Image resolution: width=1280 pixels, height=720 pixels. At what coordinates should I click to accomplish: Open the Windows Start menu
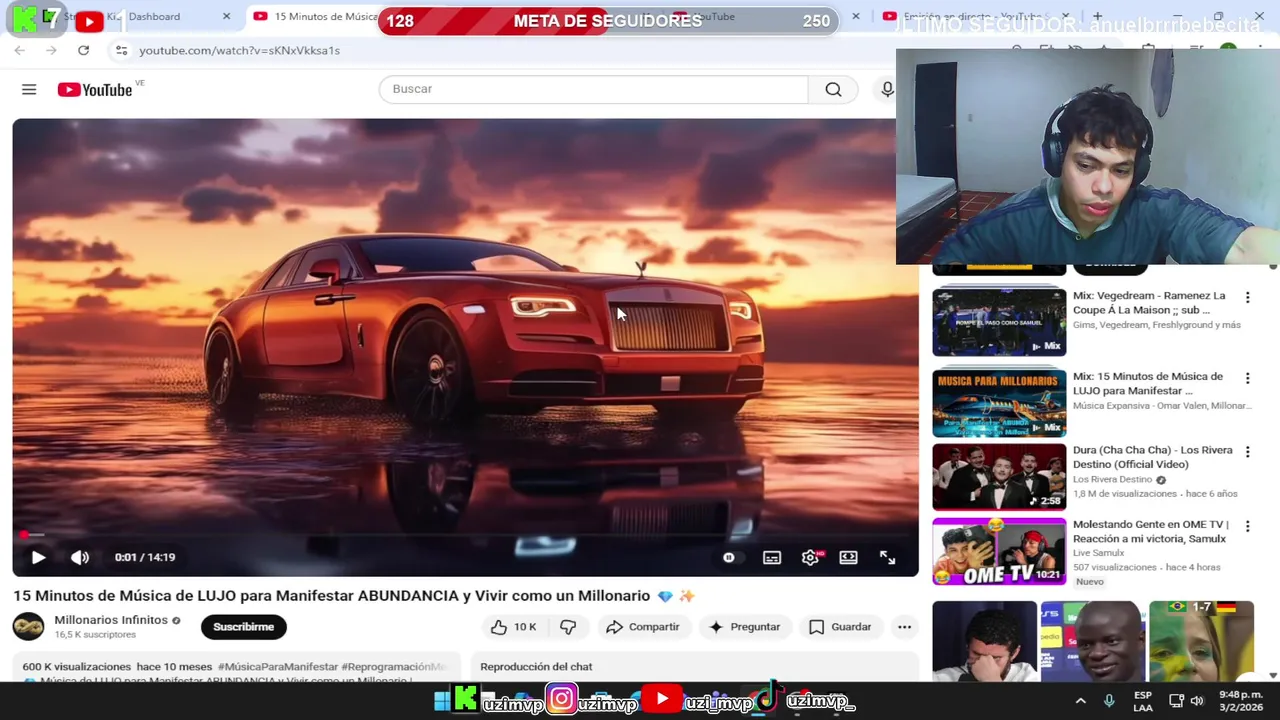(441, 701)
